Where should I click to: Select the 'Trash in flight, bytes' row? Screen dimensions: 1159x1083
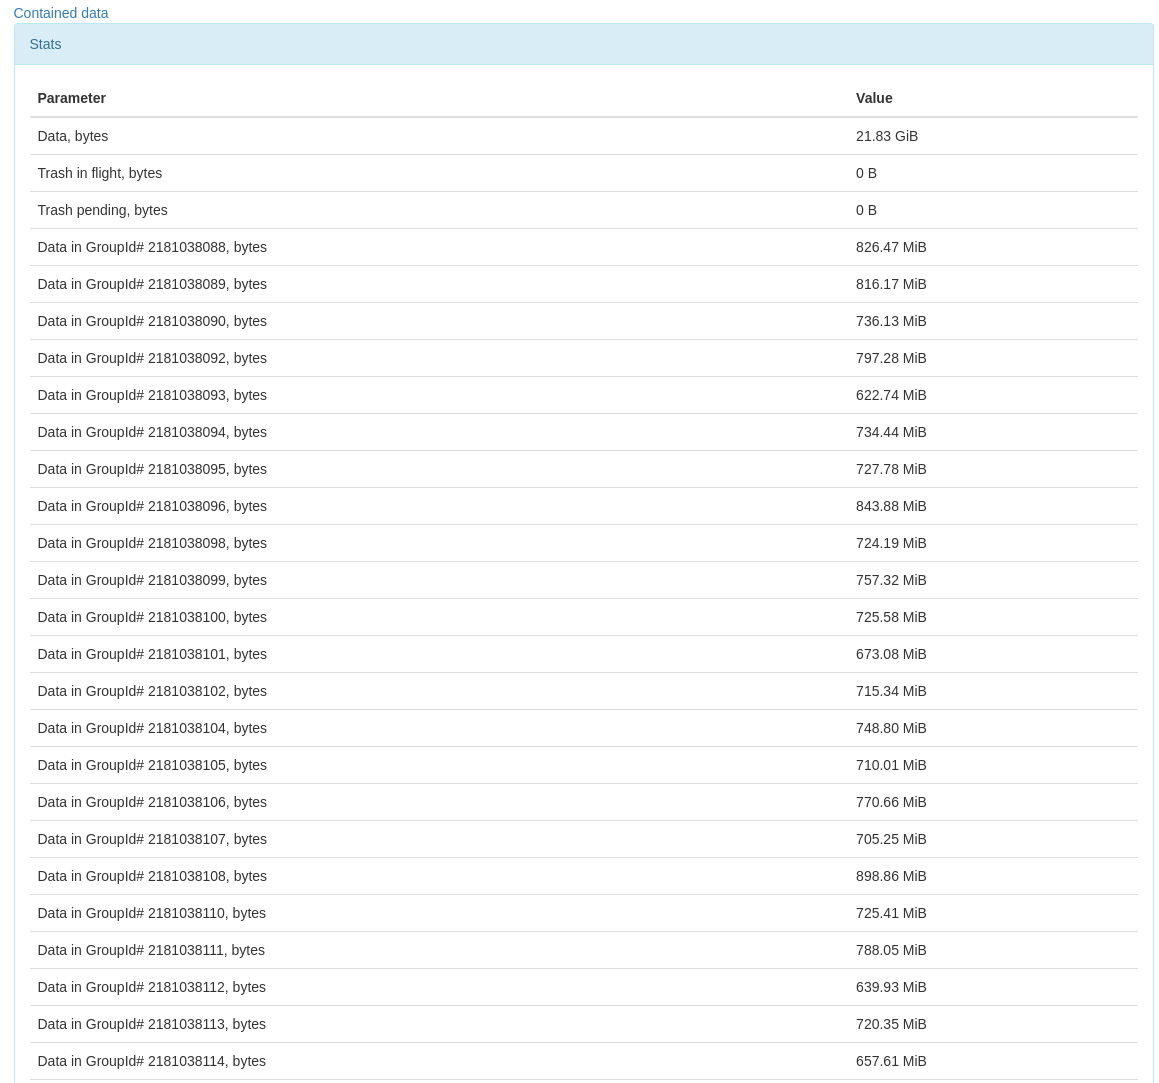[x=100, y=173]
